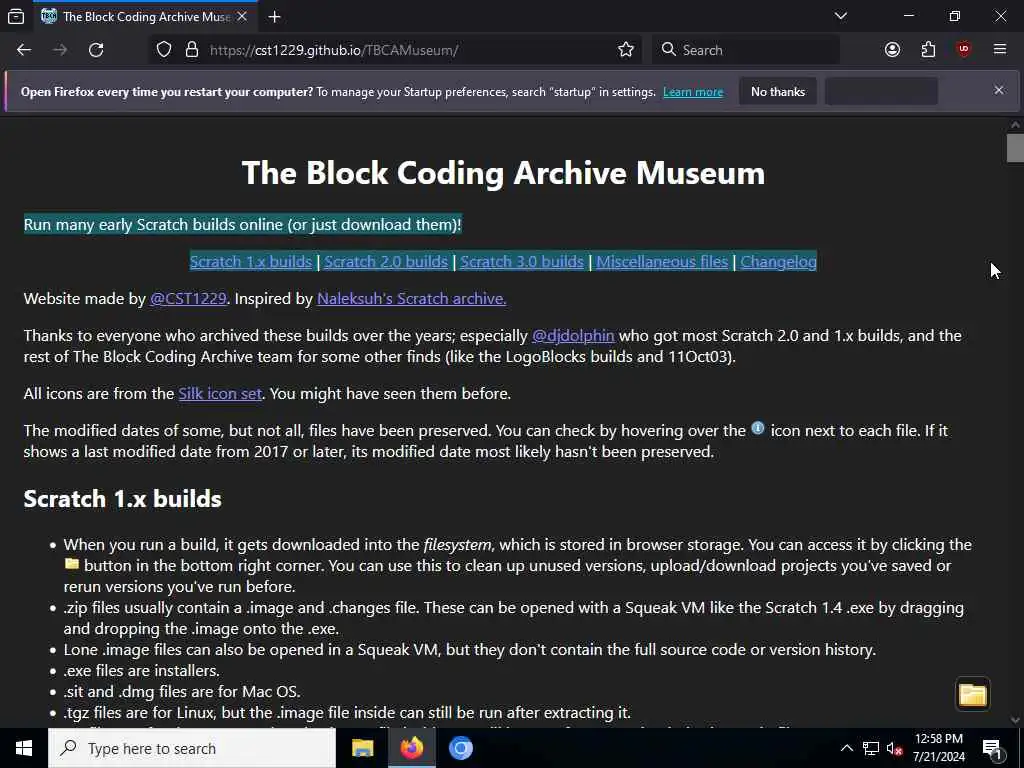Reload the current page

point(96,50)
